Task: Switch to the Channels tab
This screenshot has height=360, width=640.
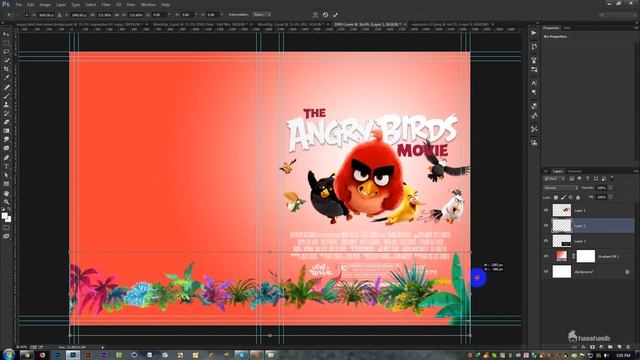Action: click(x=575, y=171)
